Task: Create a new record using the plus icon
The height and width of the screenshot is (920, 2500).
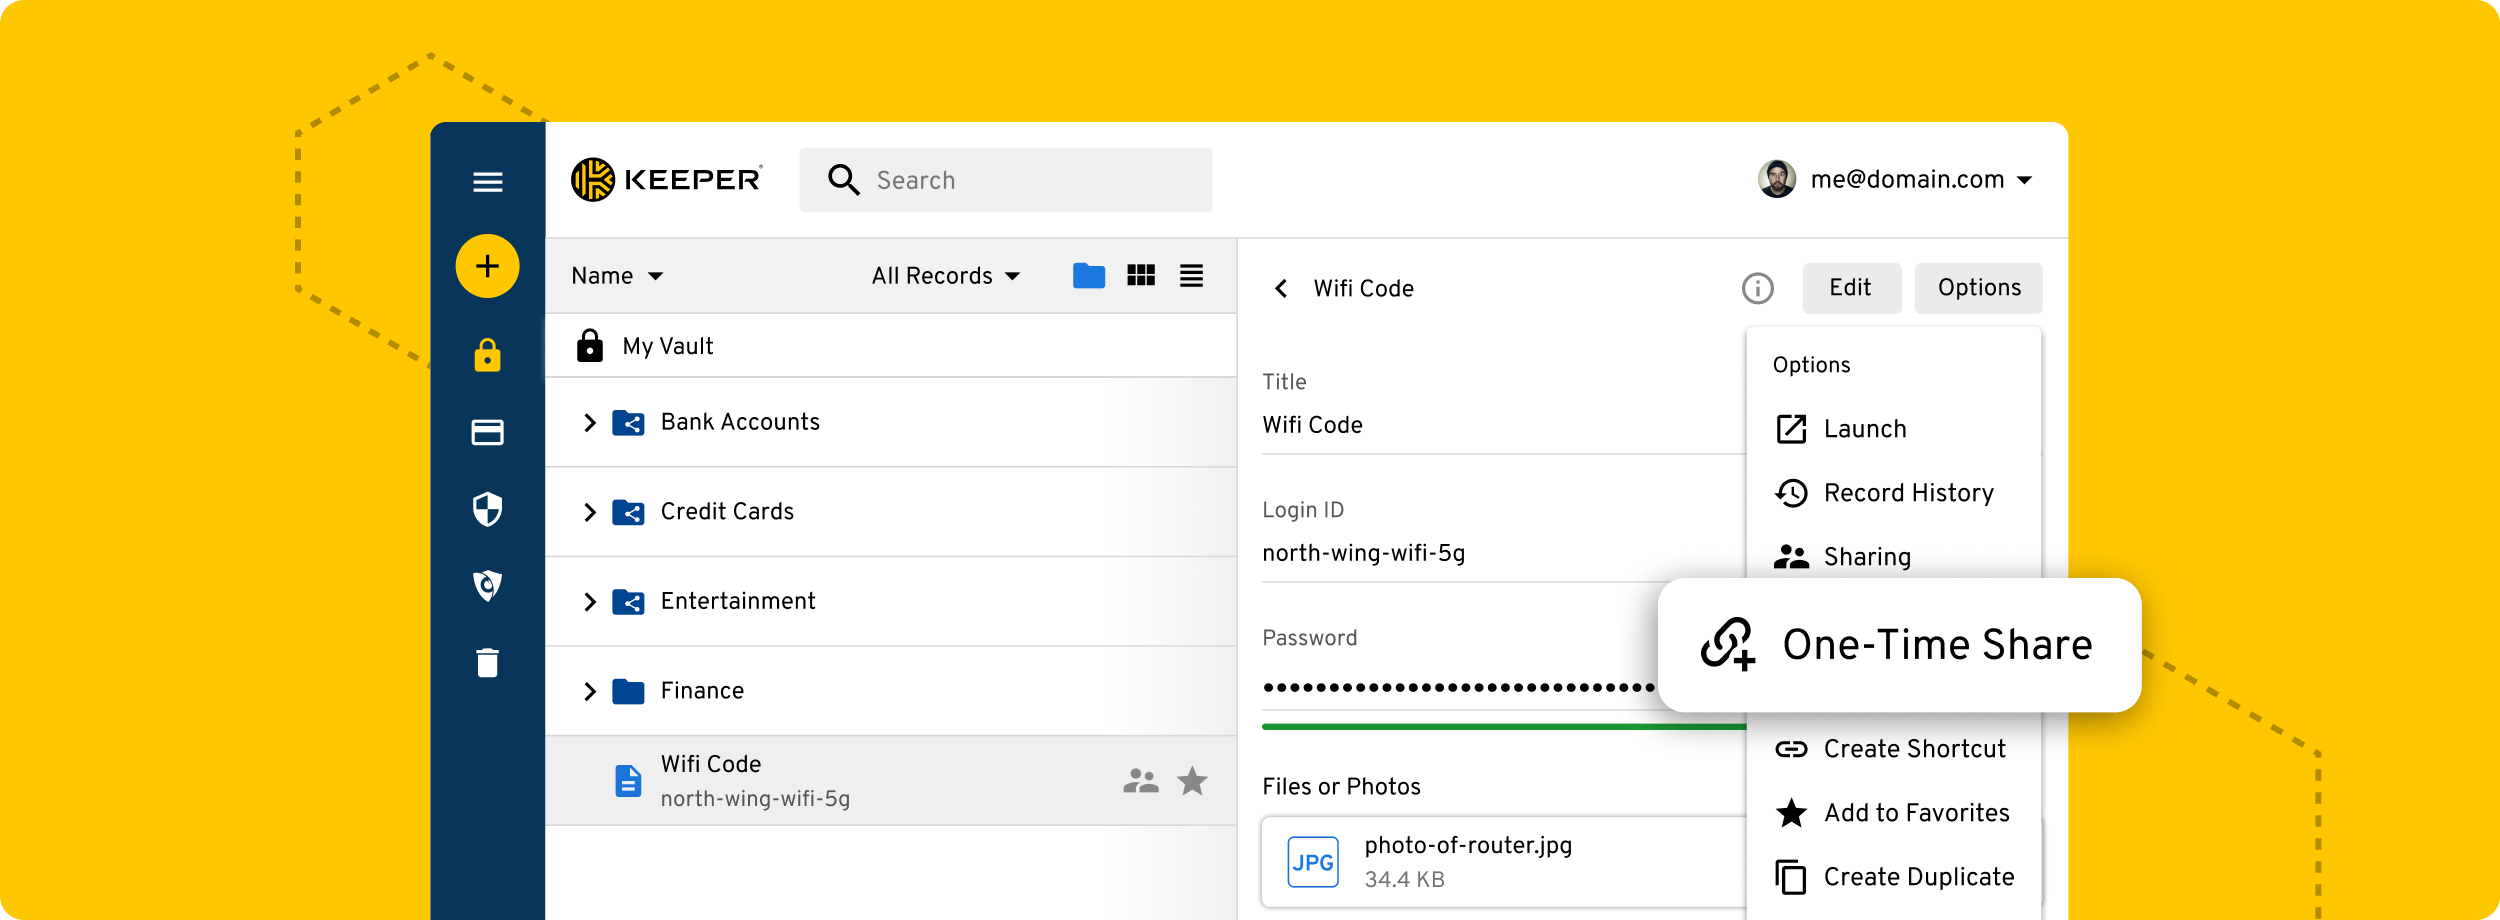Action: click(487, 266)
